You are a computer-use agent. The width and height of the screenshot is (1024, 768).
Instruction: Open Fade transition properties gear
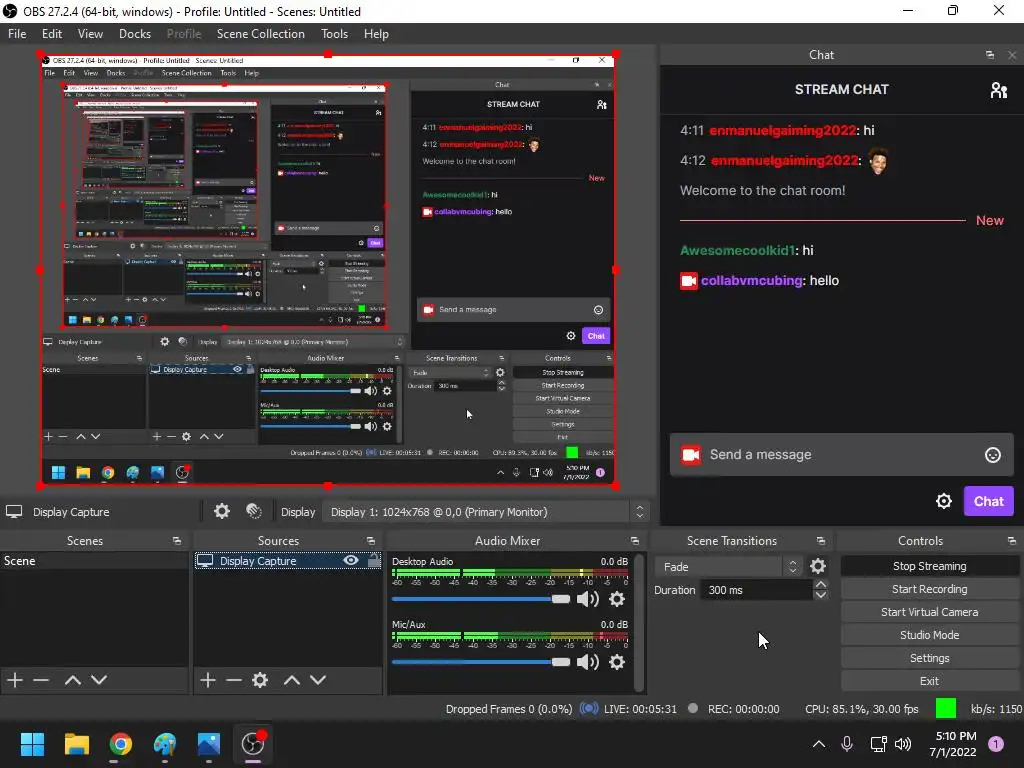coord(818,566)
